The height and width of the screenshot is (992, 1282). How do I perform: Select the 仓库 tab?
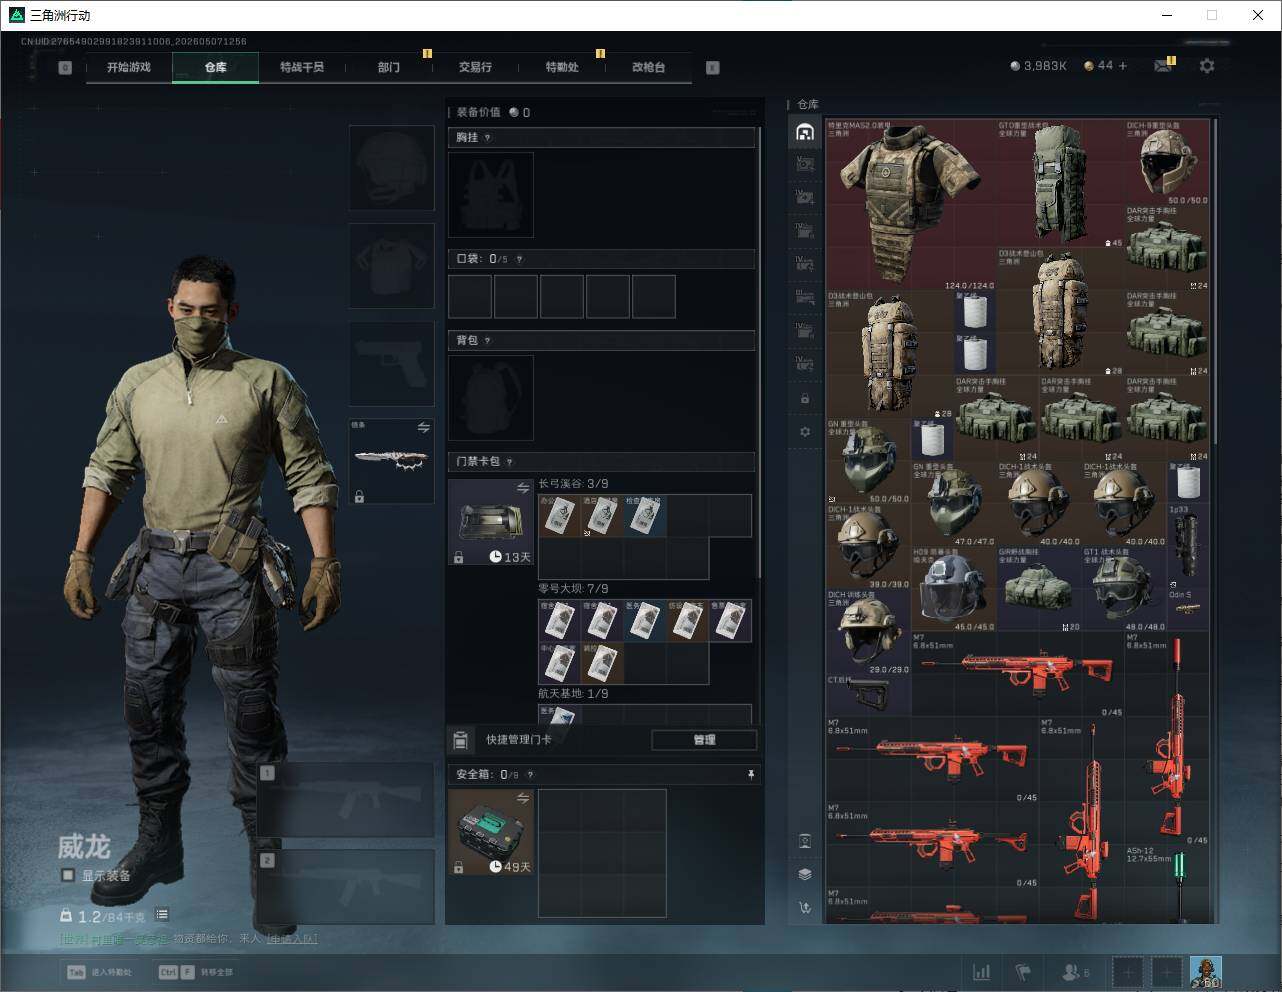[215, 67]
